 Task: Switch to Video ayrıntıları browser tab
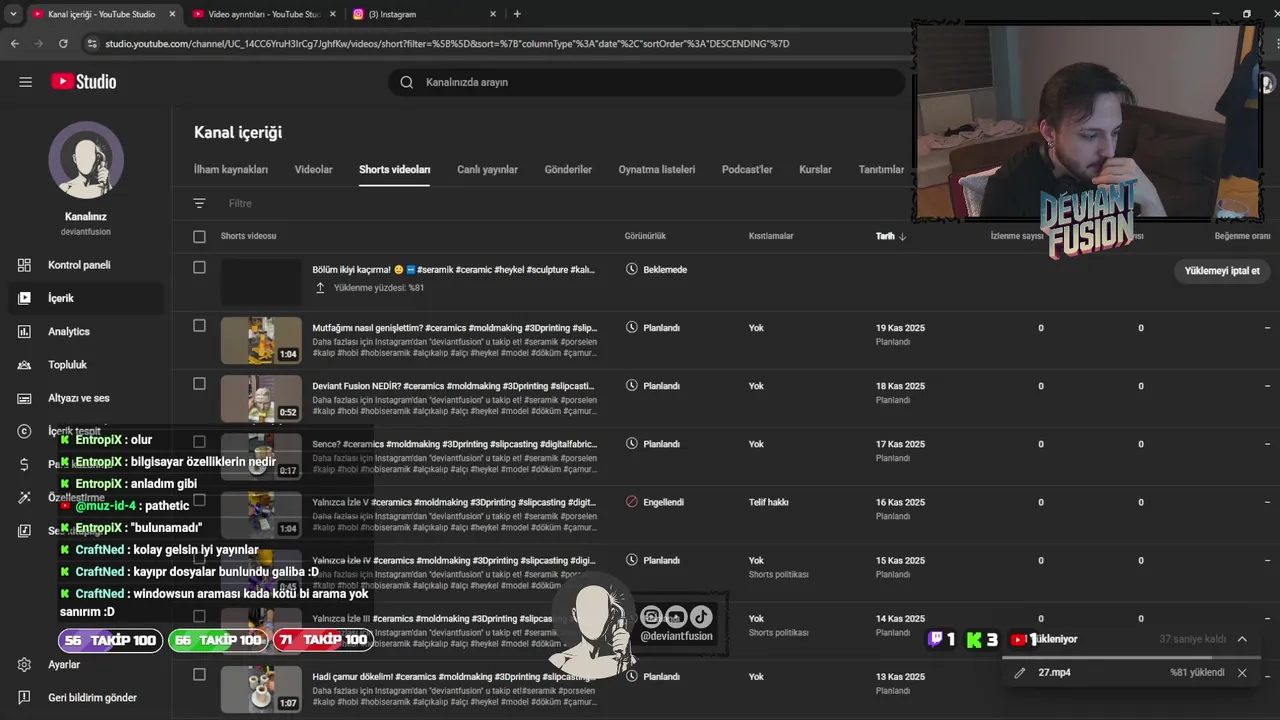click(x=265, y=14)
